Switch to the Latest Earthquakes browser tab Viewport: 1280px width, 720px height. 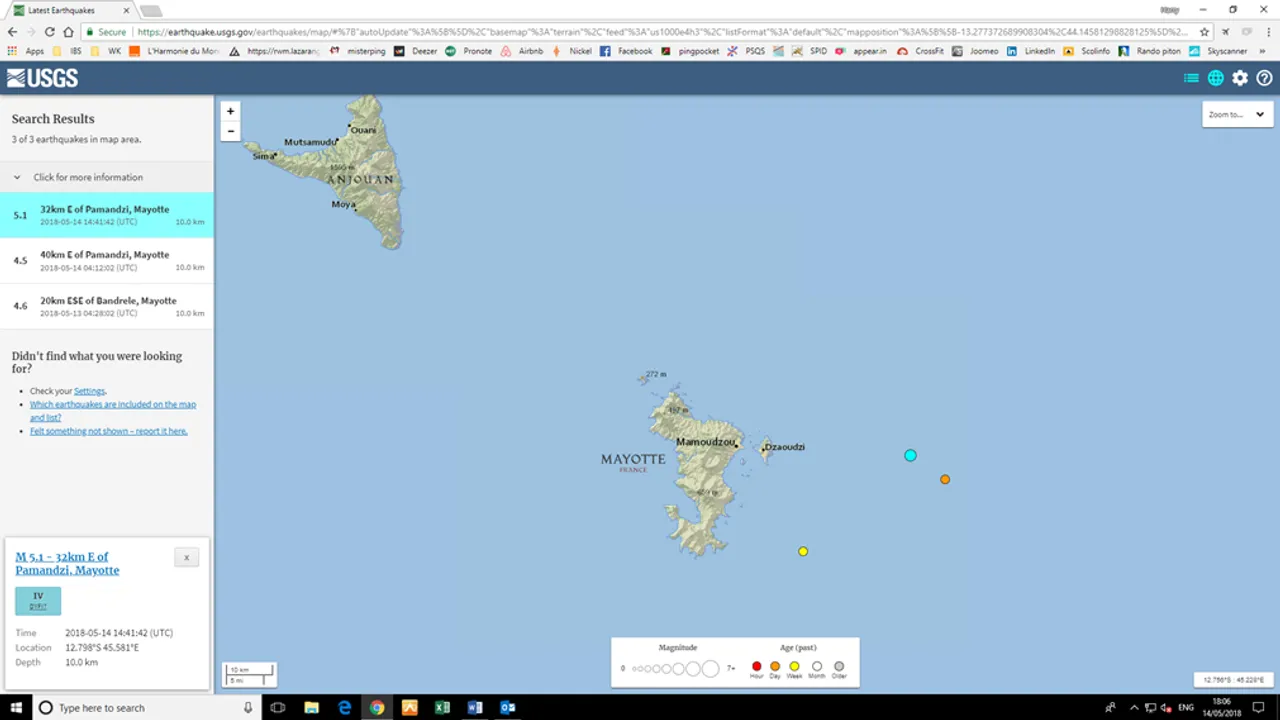(x=68, y=10)
